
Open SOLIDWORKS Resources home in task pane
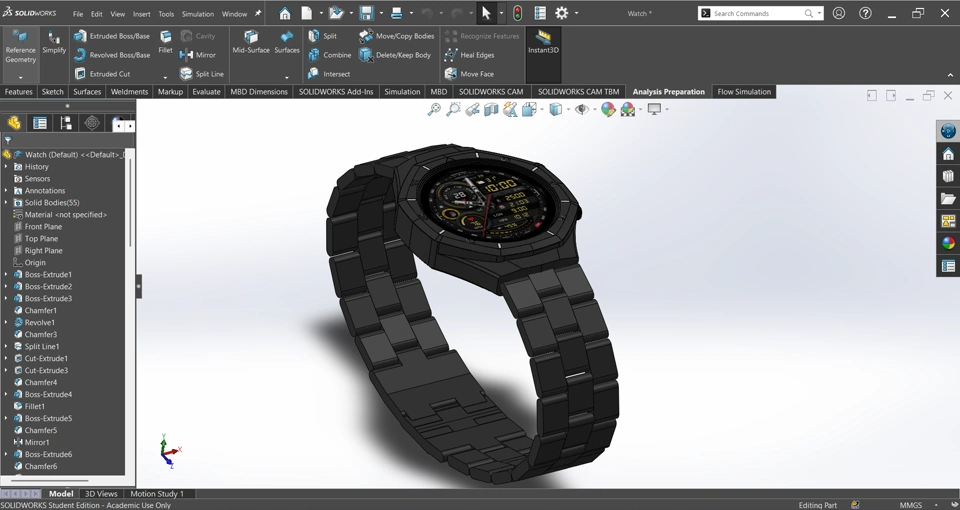coord(948,154)
